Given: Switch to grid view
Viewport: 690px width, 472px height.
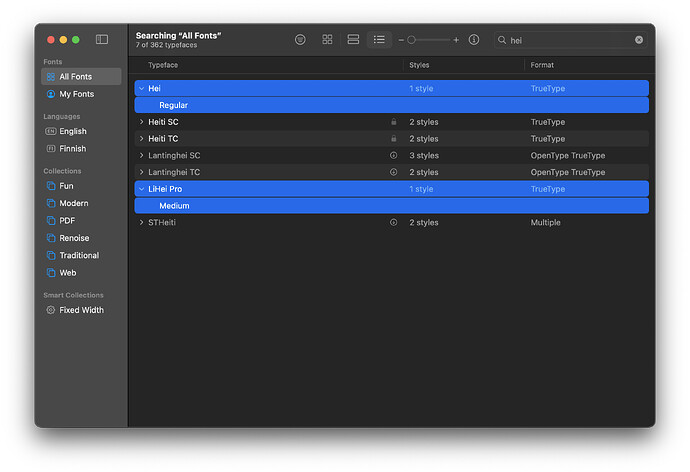Looking at the screenshot, I should (x=327, y=40).
